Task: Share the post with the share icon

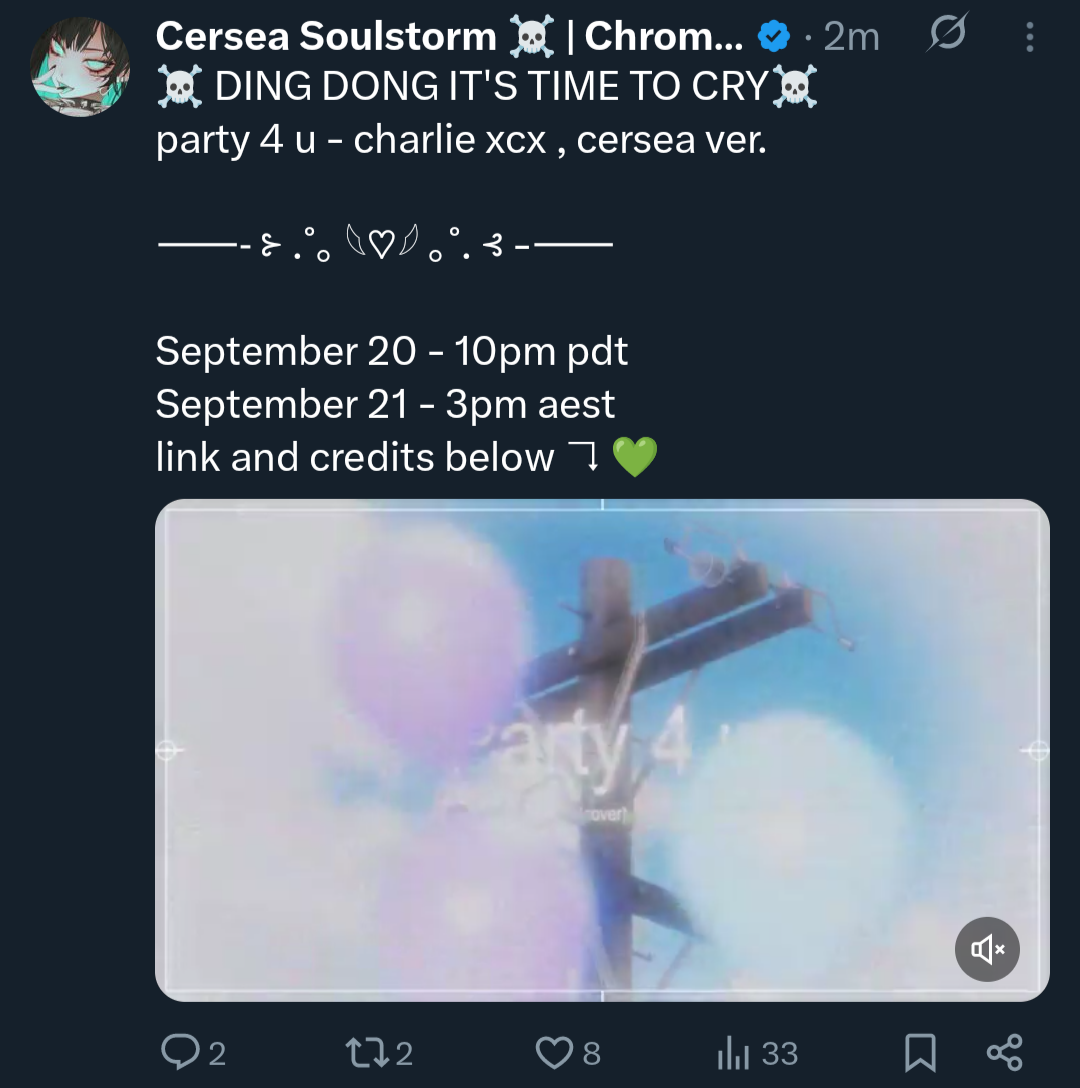Action: [x=1004, y=1052]
